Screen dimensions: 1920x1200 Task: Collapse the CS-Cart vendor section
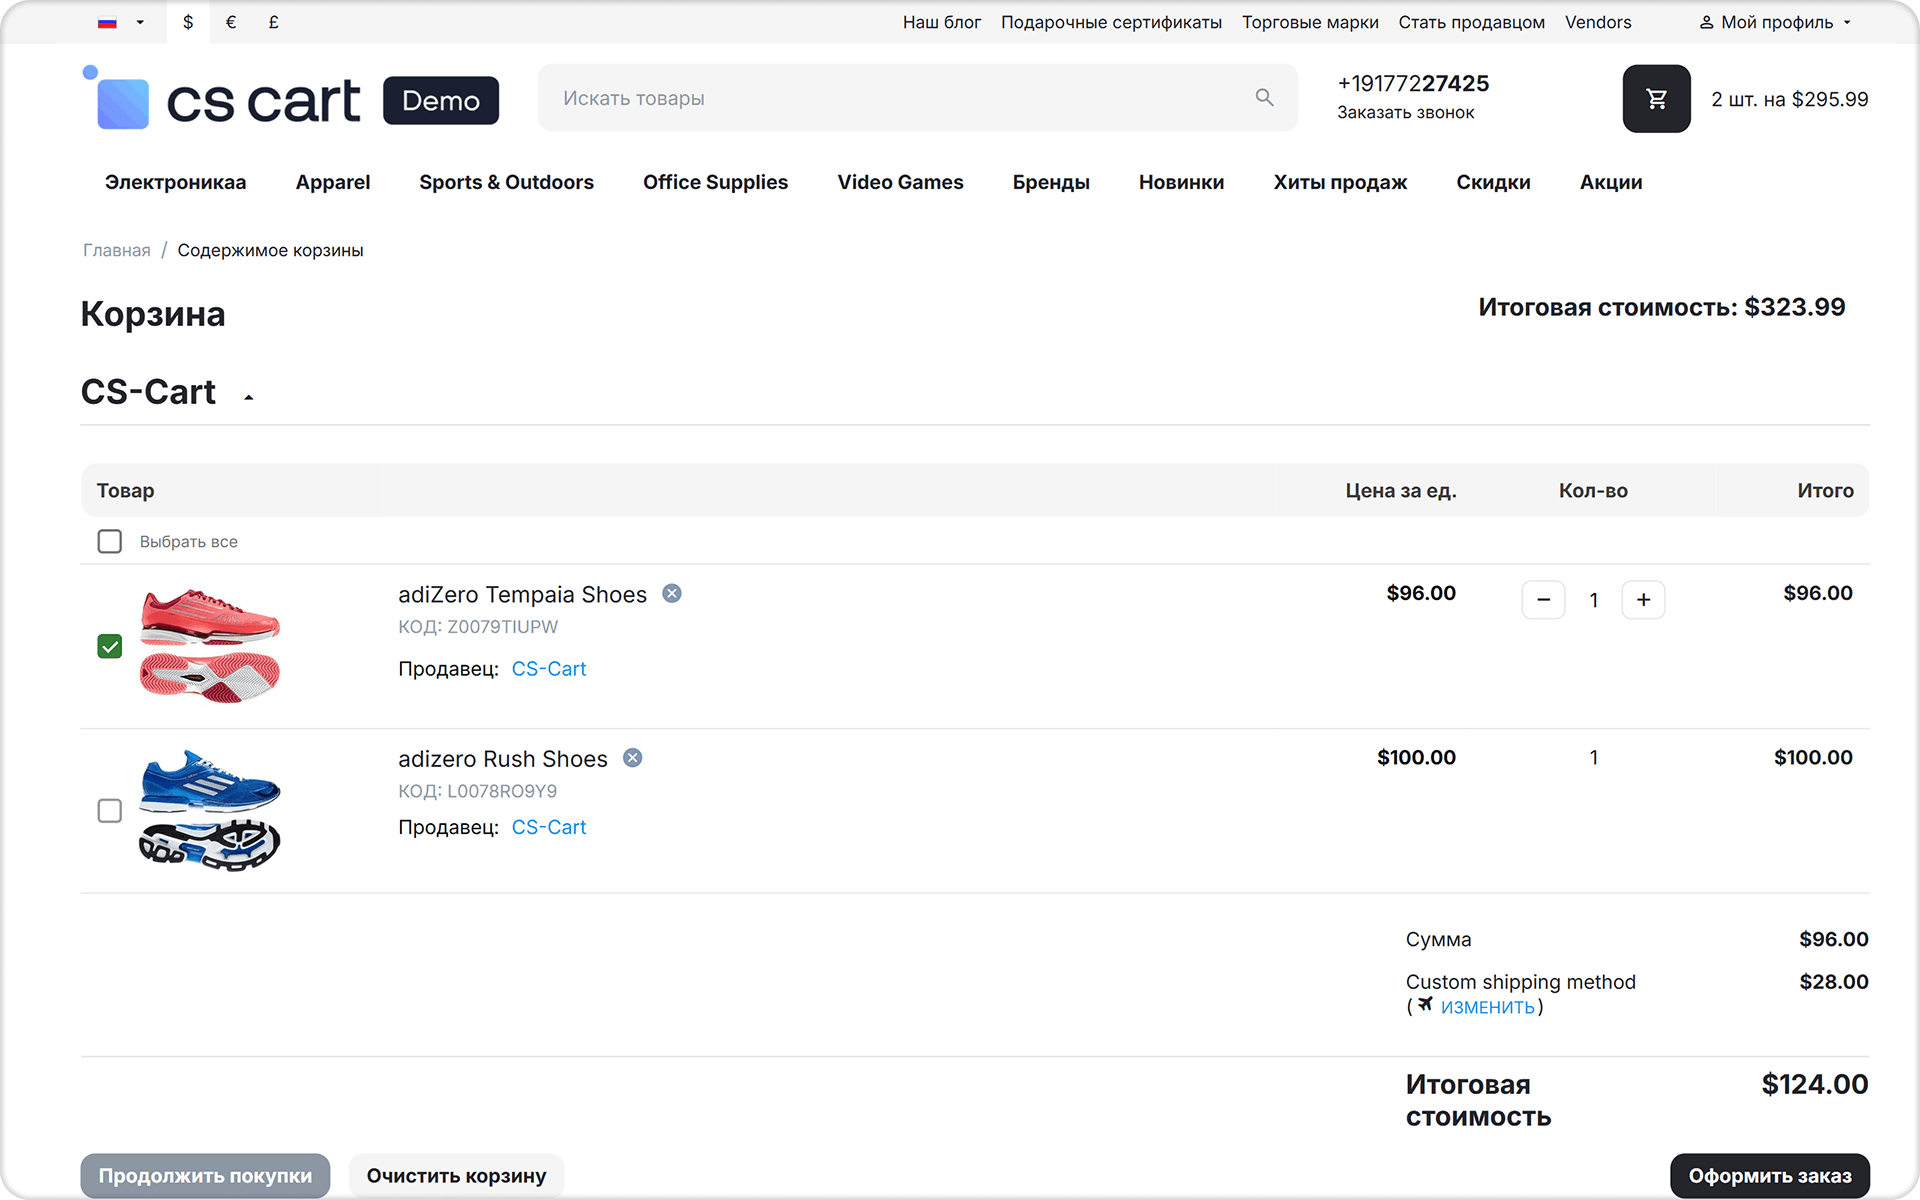(249, 397)
